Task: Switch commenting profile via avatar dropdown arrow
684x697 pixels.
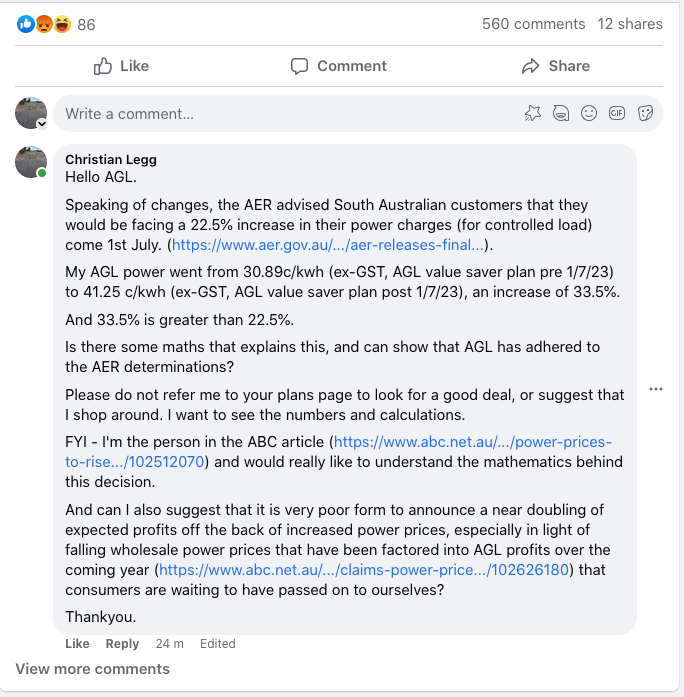Action: pyautogui.click(x=42, y=123)
